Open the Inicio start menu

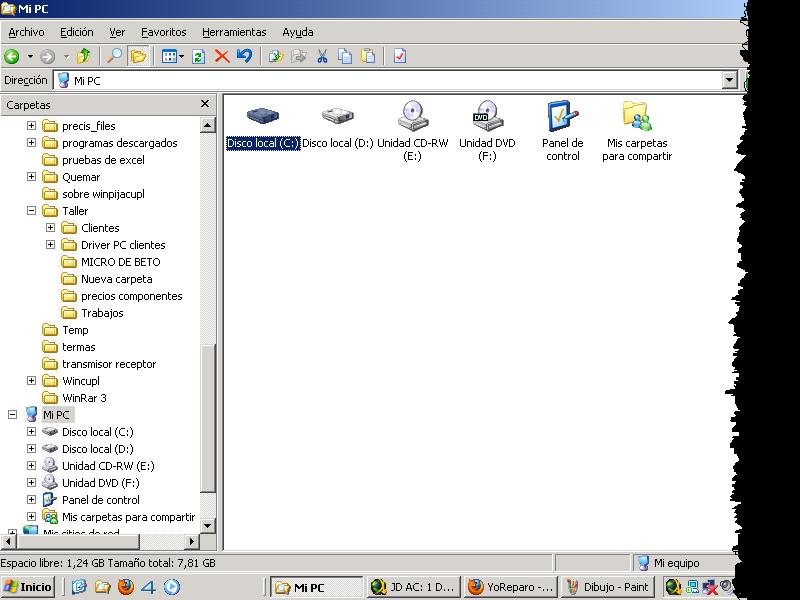click(x=27, y=587)
